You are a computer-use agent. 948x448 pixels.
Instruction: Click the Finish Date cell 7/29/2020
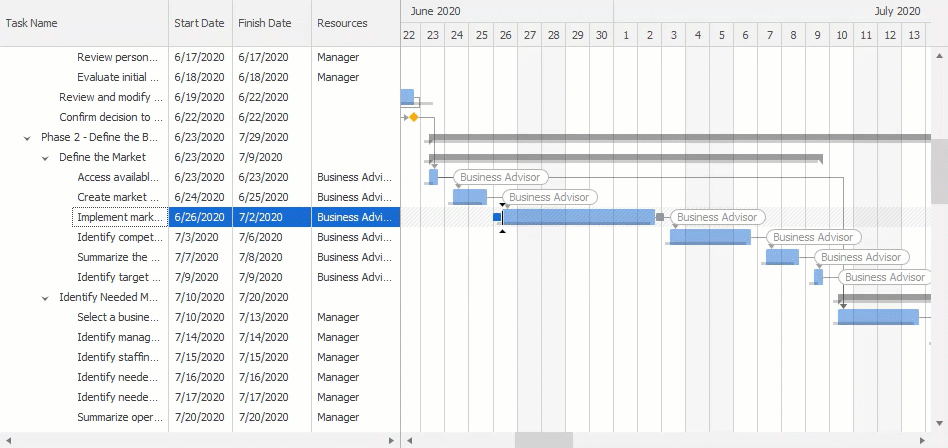click(272, 137)
